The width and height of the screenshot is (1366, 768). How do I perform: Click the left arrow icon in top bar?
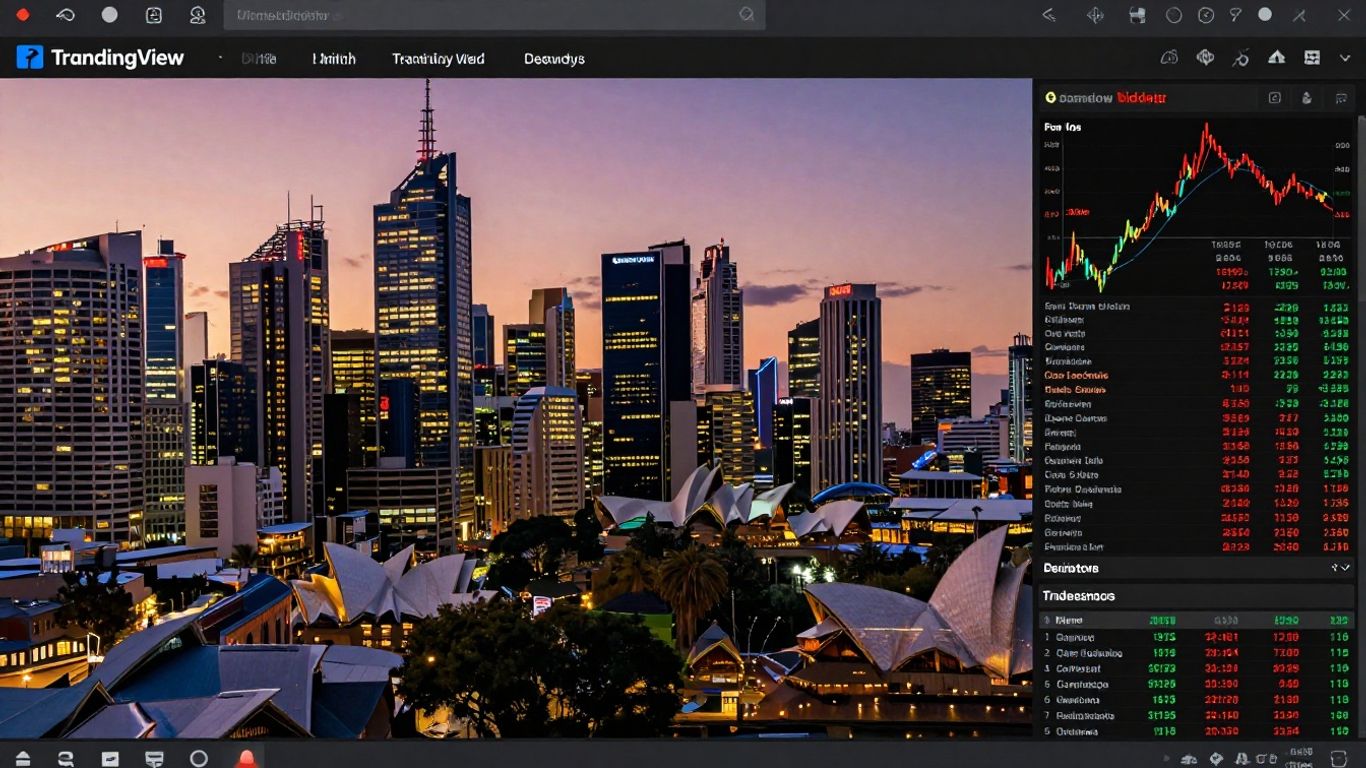tap(1049, 15)
